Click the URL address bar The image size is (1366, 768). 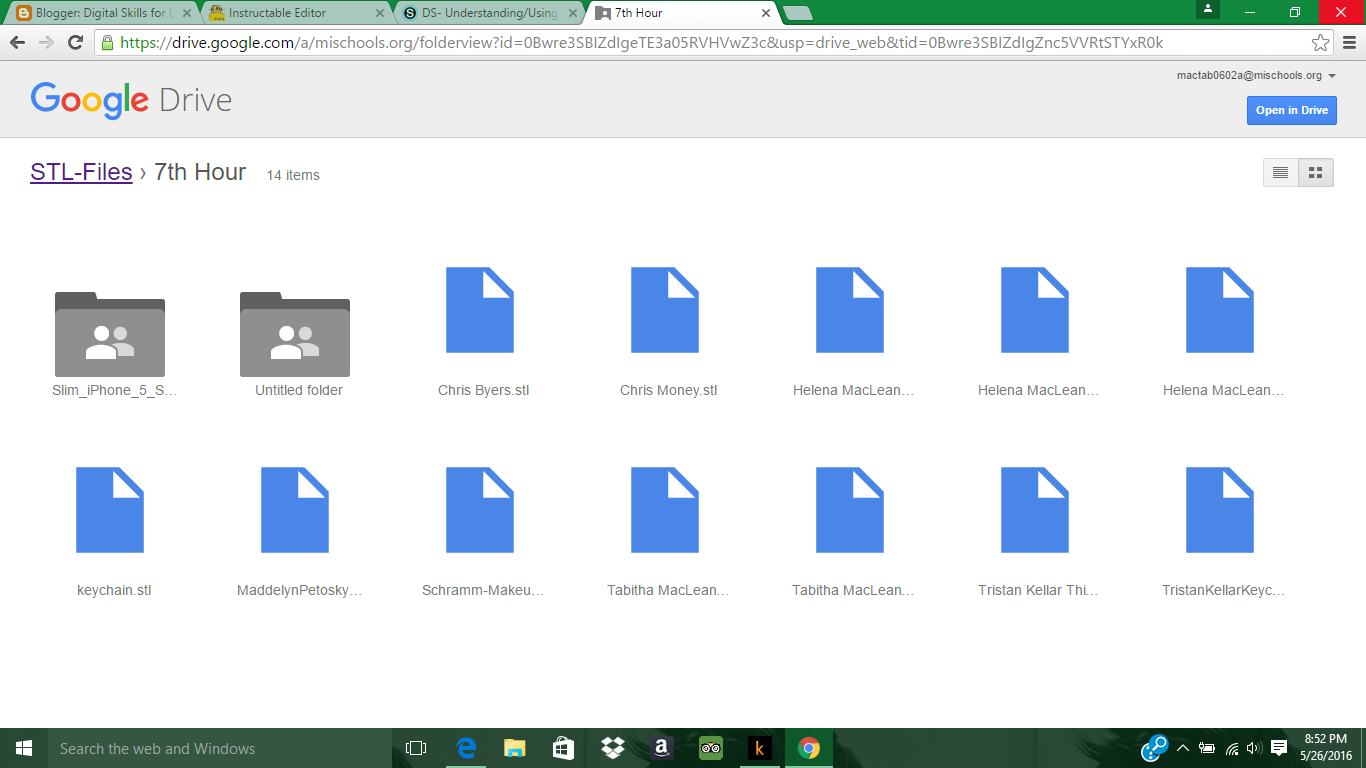coord(714,43)
